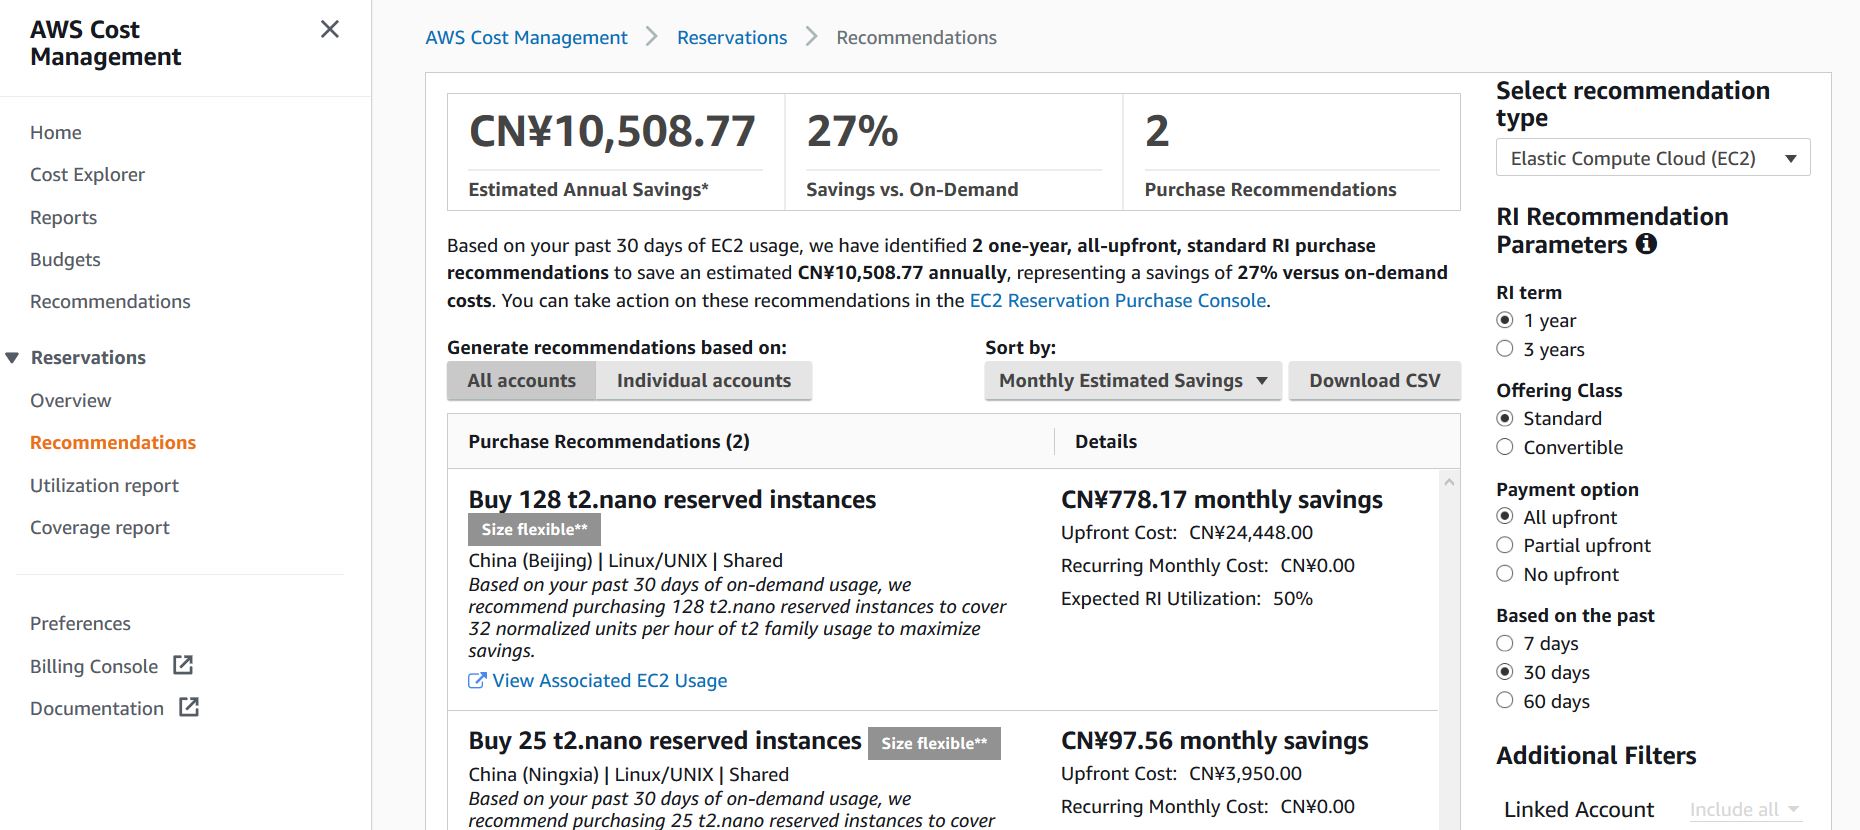This screenshot has height=830, width=1860.
Task: Click the China (Beijing) | Linux/UNIX | Shared line
Action: point(626,560)
